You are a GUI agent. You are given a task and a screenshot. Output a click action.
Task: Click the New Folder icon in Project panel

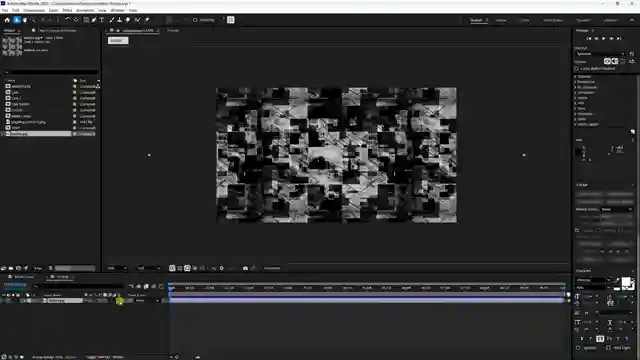click(x=11, y=268)
